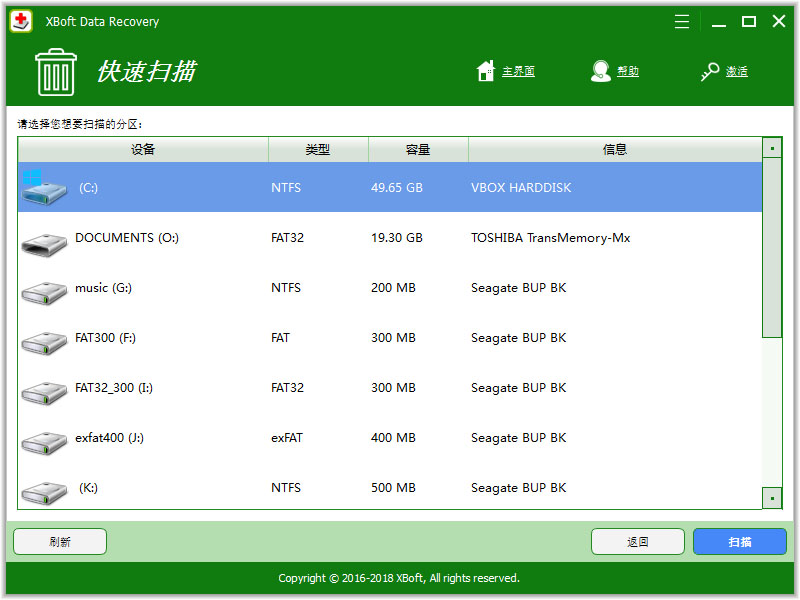Select FAT300 (F:) partition name
Viewport: 800px width, 600px height.
point(105,338)
